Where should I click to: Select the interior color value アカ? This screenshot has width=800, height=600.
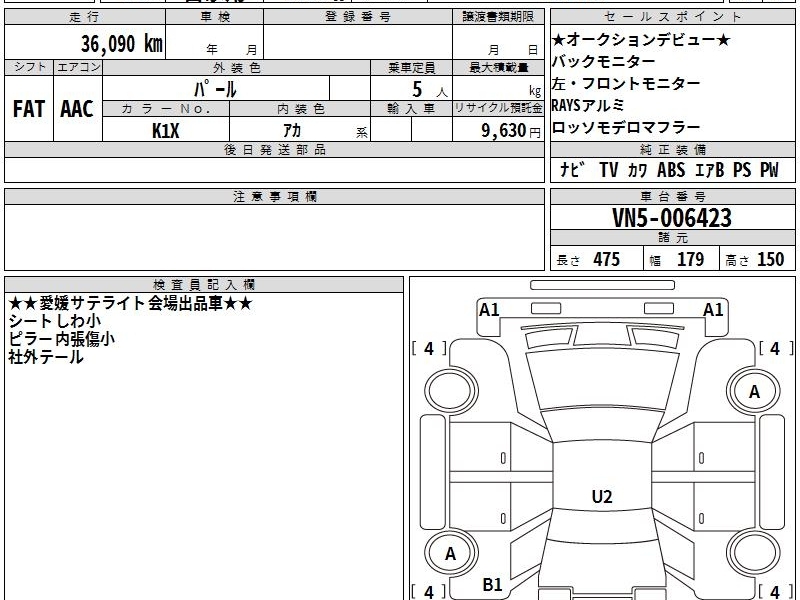[292, 131]
